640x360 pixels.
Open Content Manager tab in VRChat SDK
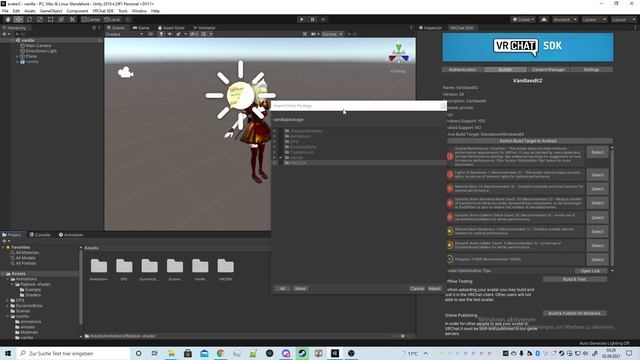548,69
